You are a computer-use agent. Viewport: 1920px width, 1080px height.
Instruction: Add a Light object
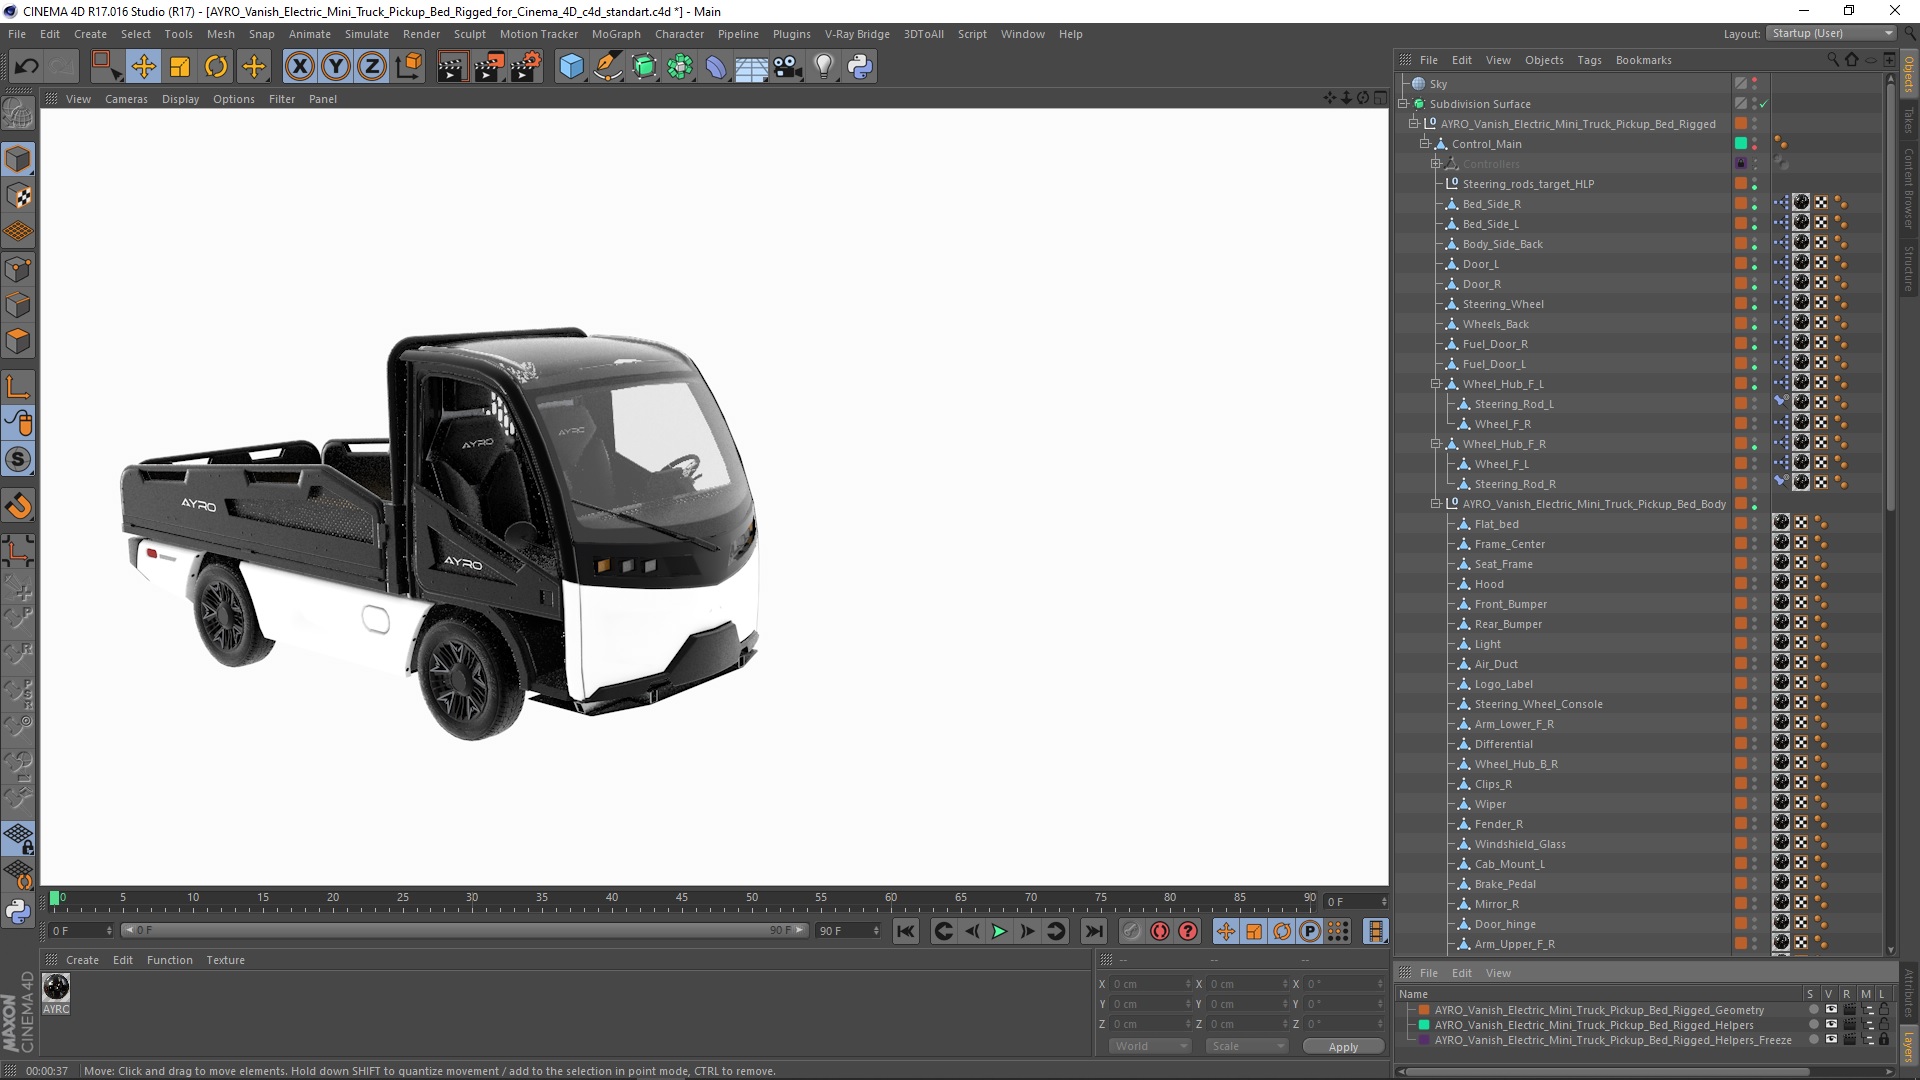(824, 67)
